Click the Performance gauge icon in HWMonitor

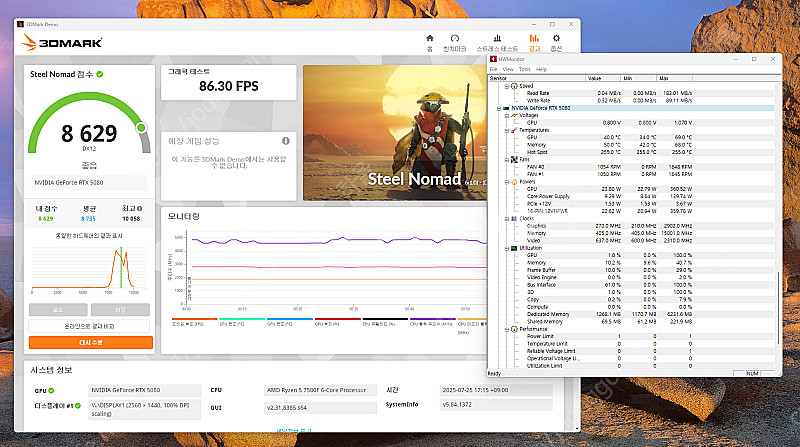point(514,329)
